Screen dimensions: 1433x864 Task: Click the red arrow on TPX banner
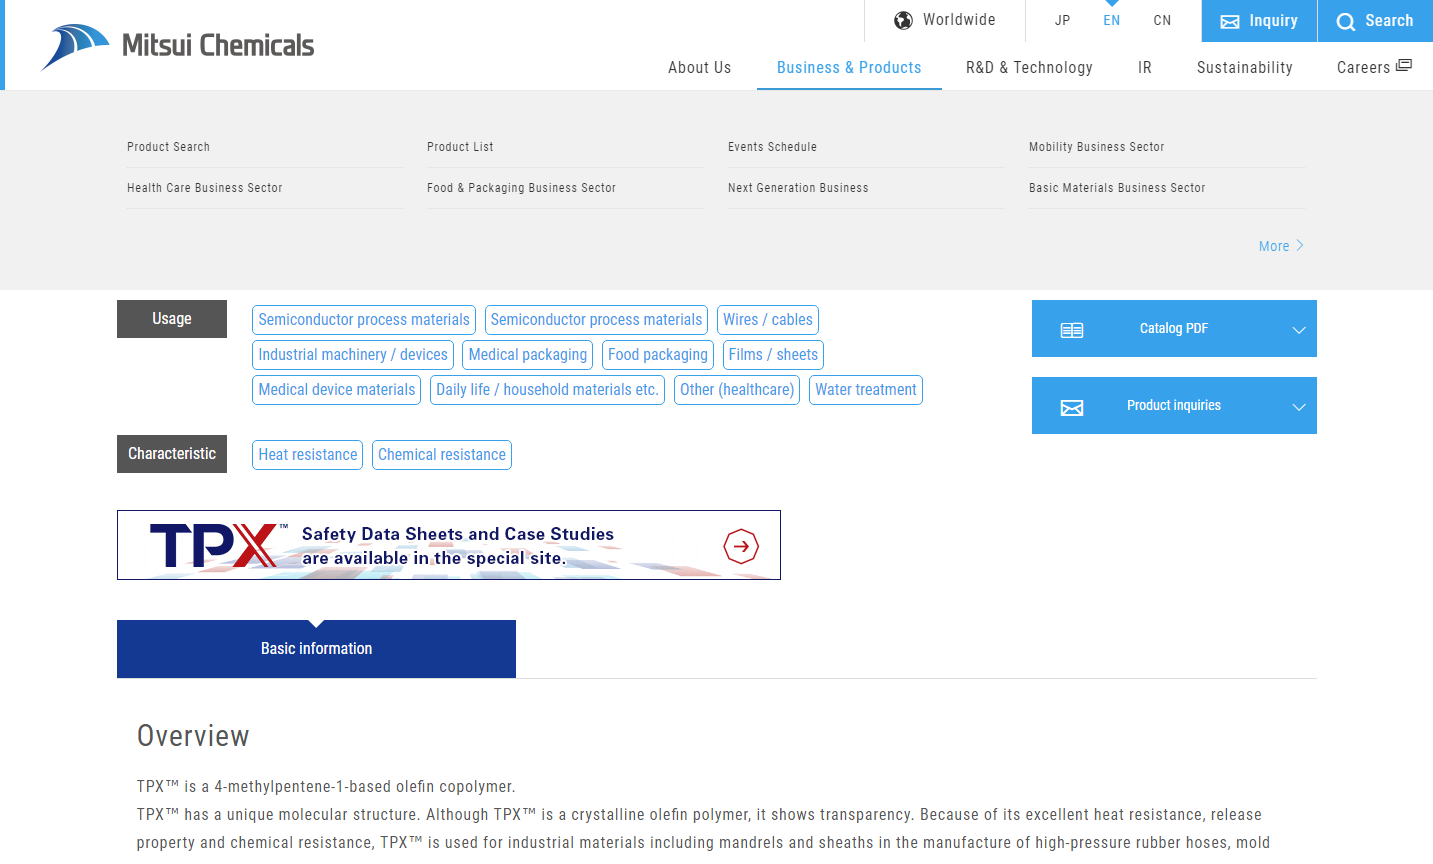click(741, 546)
